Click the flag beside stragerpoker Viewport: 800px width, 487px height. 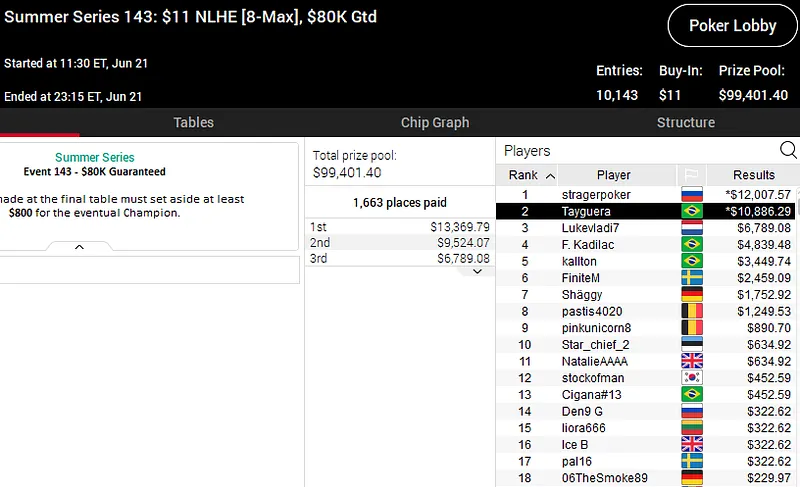click(691, 194)
